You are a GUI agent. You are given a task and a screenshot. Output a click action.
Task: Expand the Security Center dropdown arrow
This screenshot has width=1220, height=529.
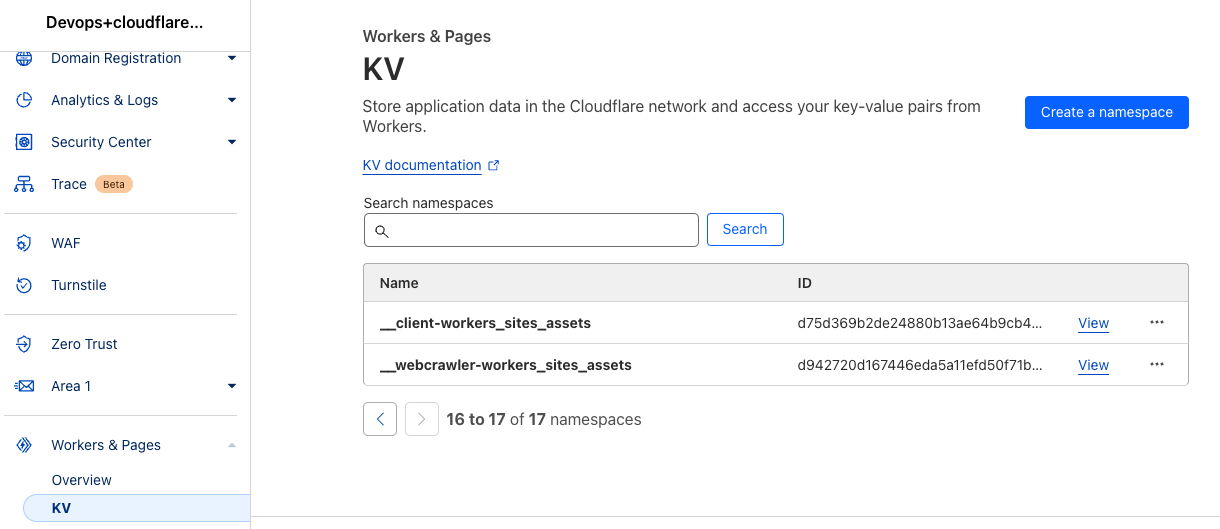[x=232, y=142]
